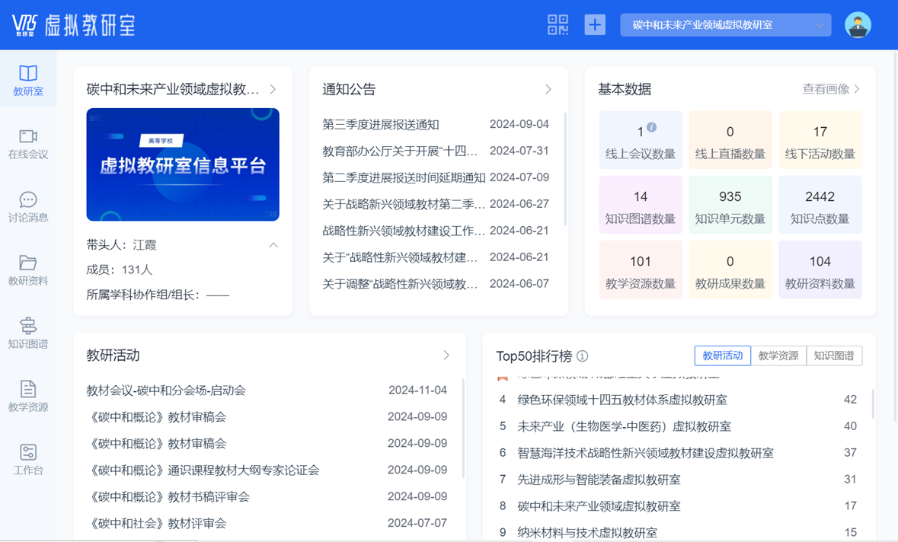
Task: Click the plus add button in header
Action: 595,25
